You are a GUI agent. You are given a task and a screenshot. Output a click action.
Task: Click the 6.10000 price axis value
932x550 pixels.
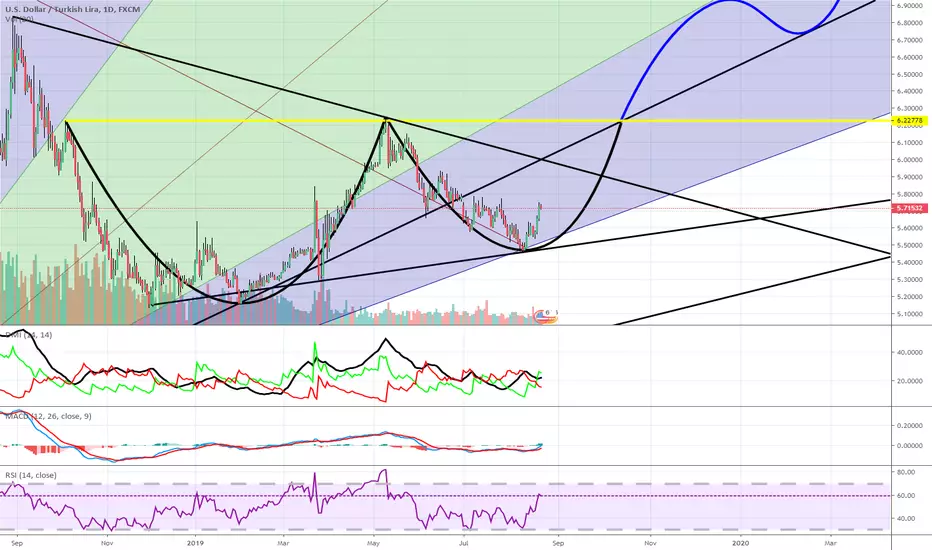point(910,143)
